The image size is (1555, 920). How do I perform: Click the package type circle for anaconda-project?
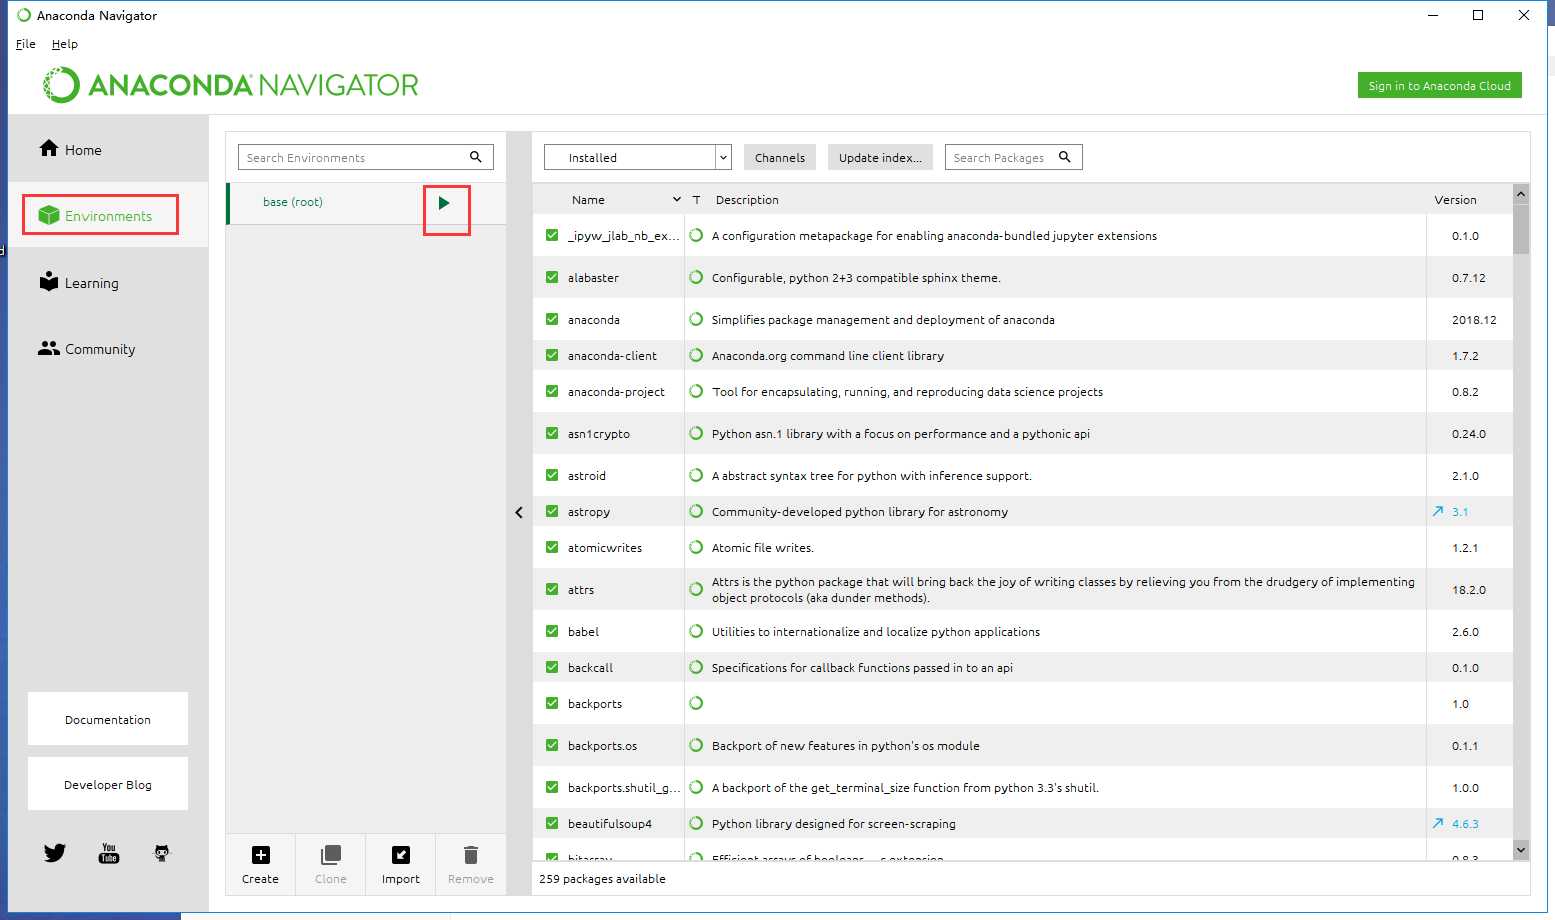(x=696, y=391)
